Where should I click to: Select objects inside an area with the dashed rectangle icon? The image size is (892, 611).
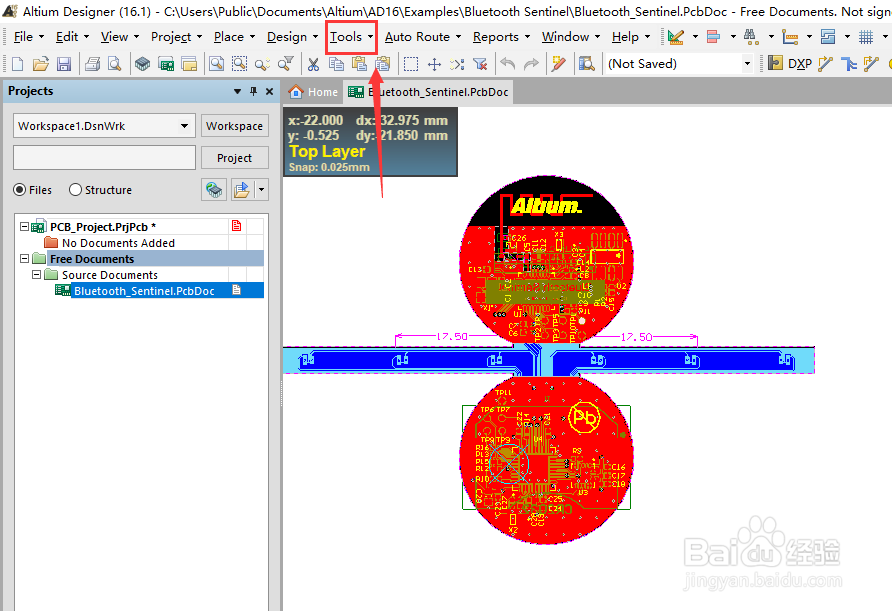pyautogui.click(x=411, y=64)
